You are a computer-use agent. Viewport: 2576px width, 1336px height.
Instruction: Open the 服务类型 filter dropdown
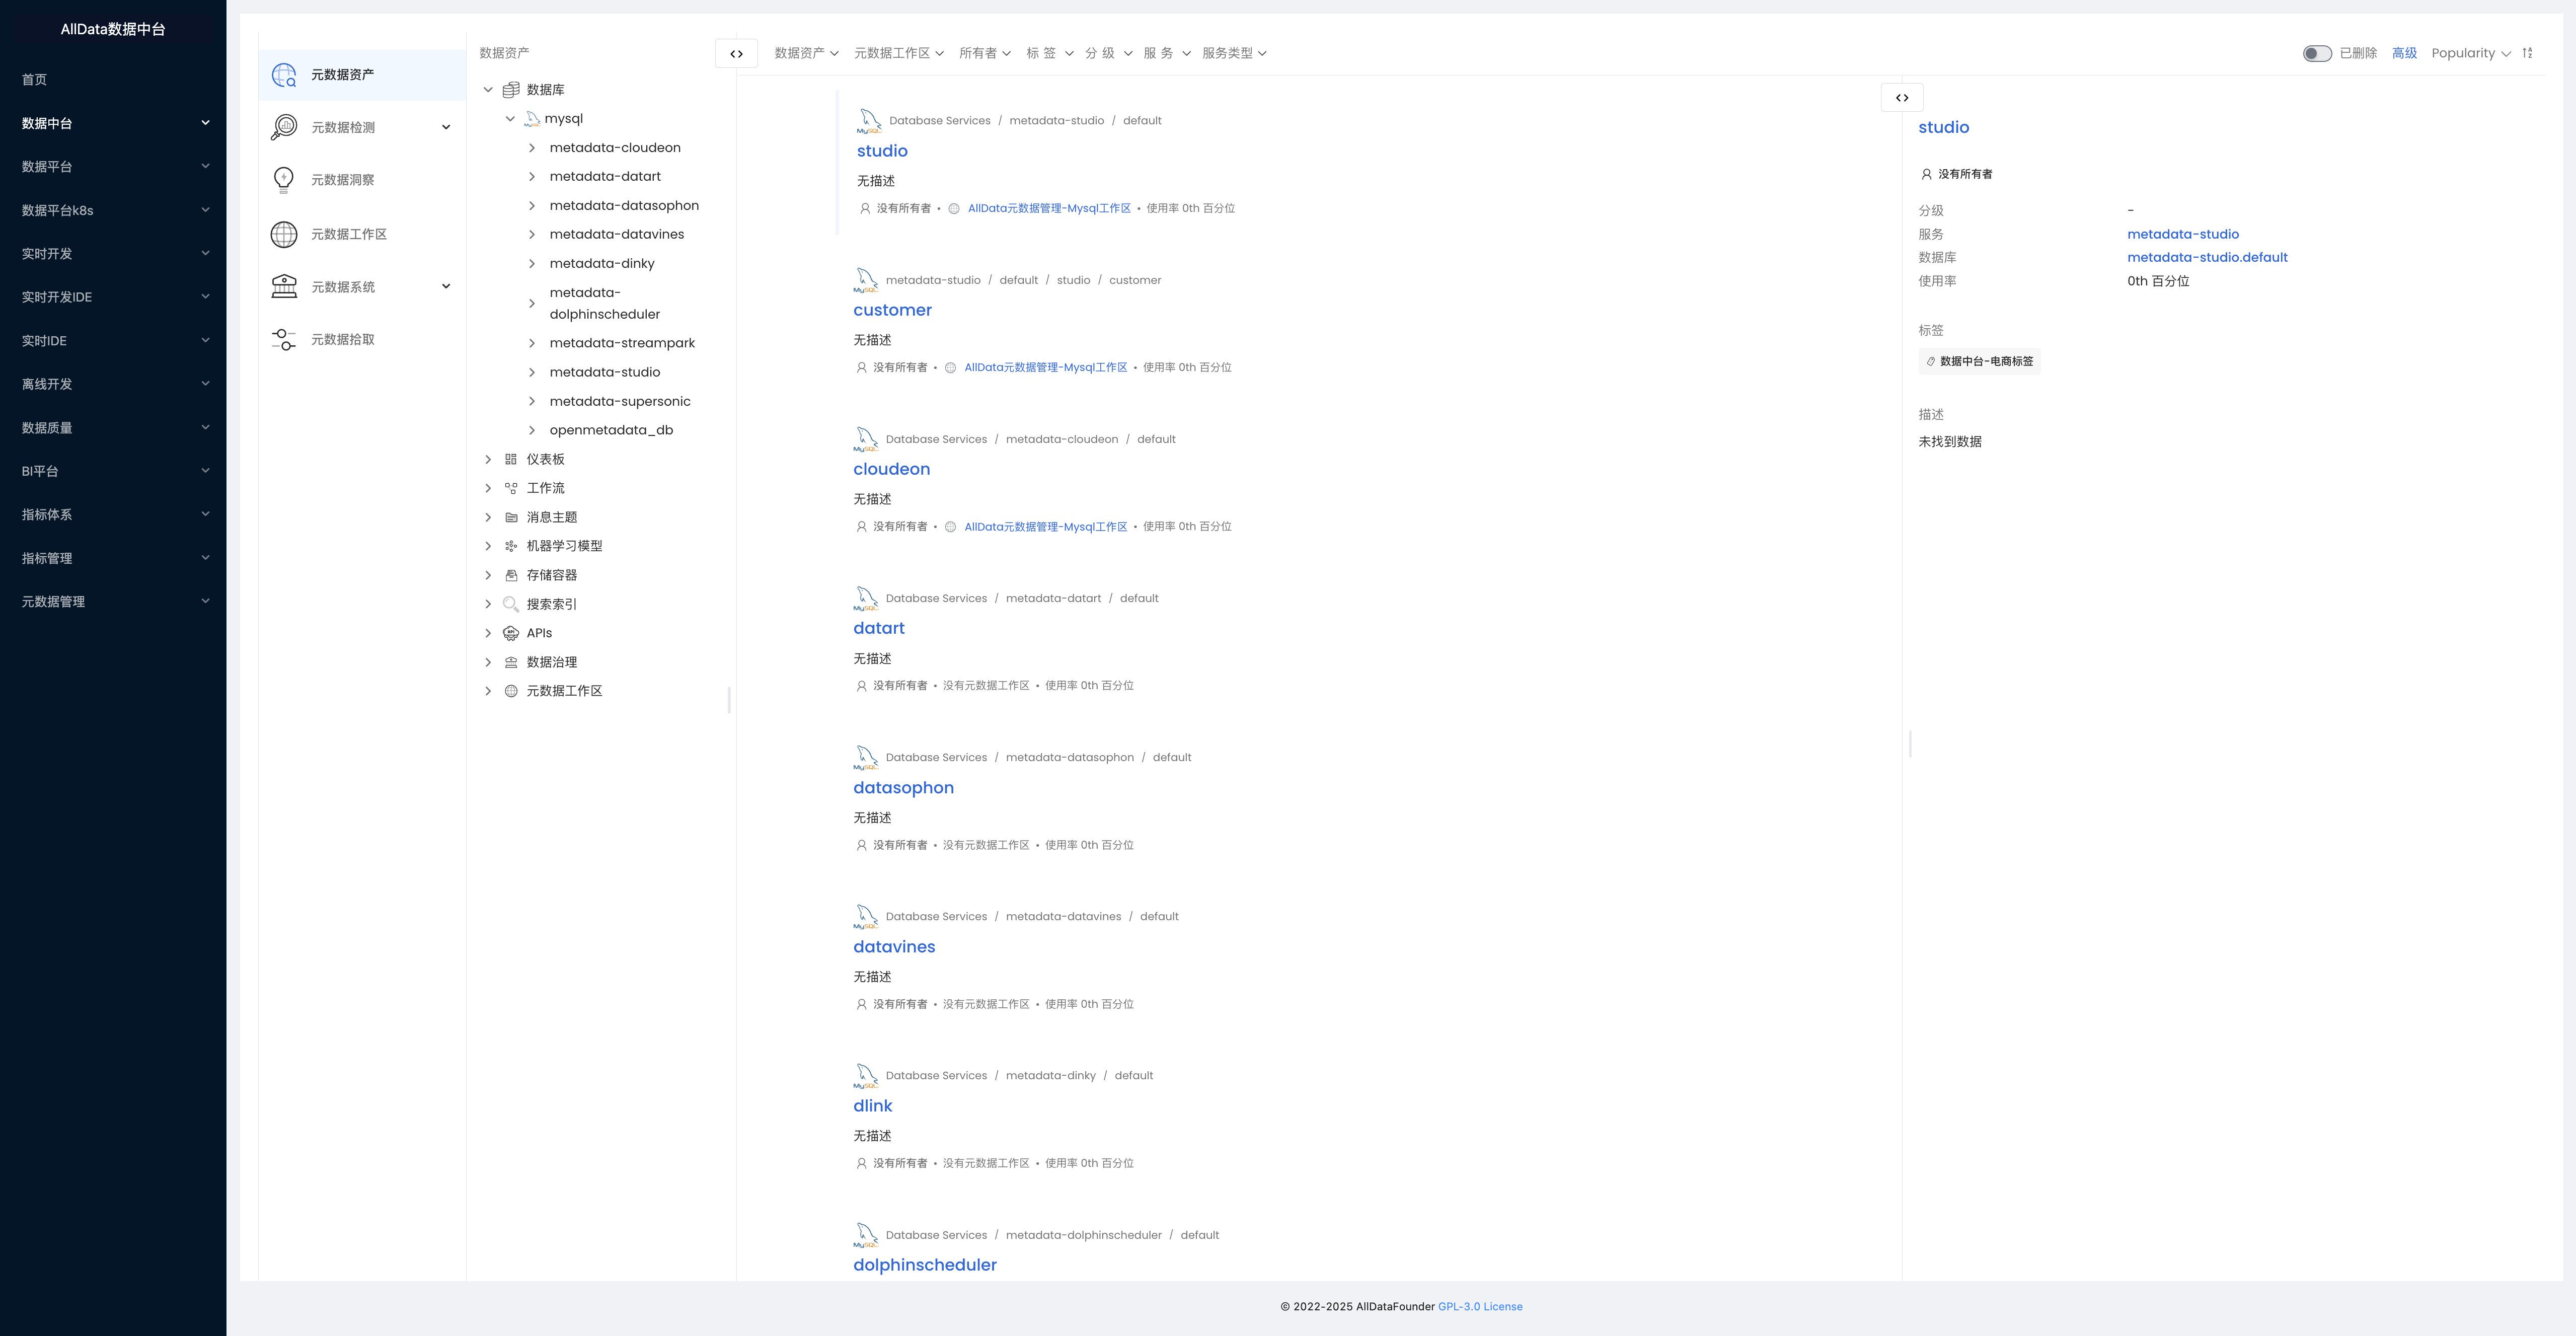[1234, 53]
